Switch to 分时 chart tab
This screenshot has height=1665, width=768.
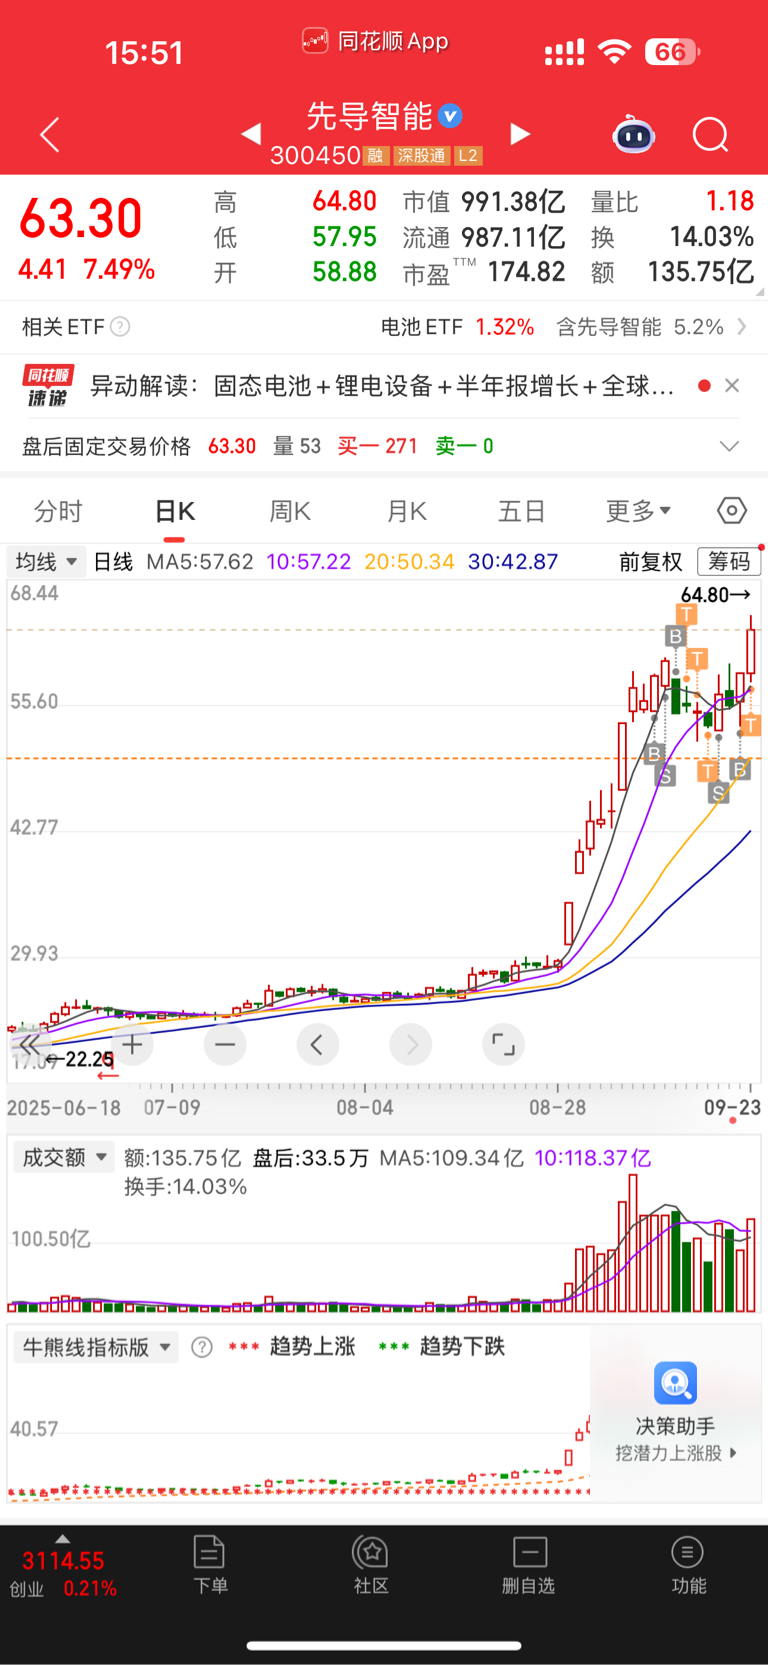coord(58,511)
